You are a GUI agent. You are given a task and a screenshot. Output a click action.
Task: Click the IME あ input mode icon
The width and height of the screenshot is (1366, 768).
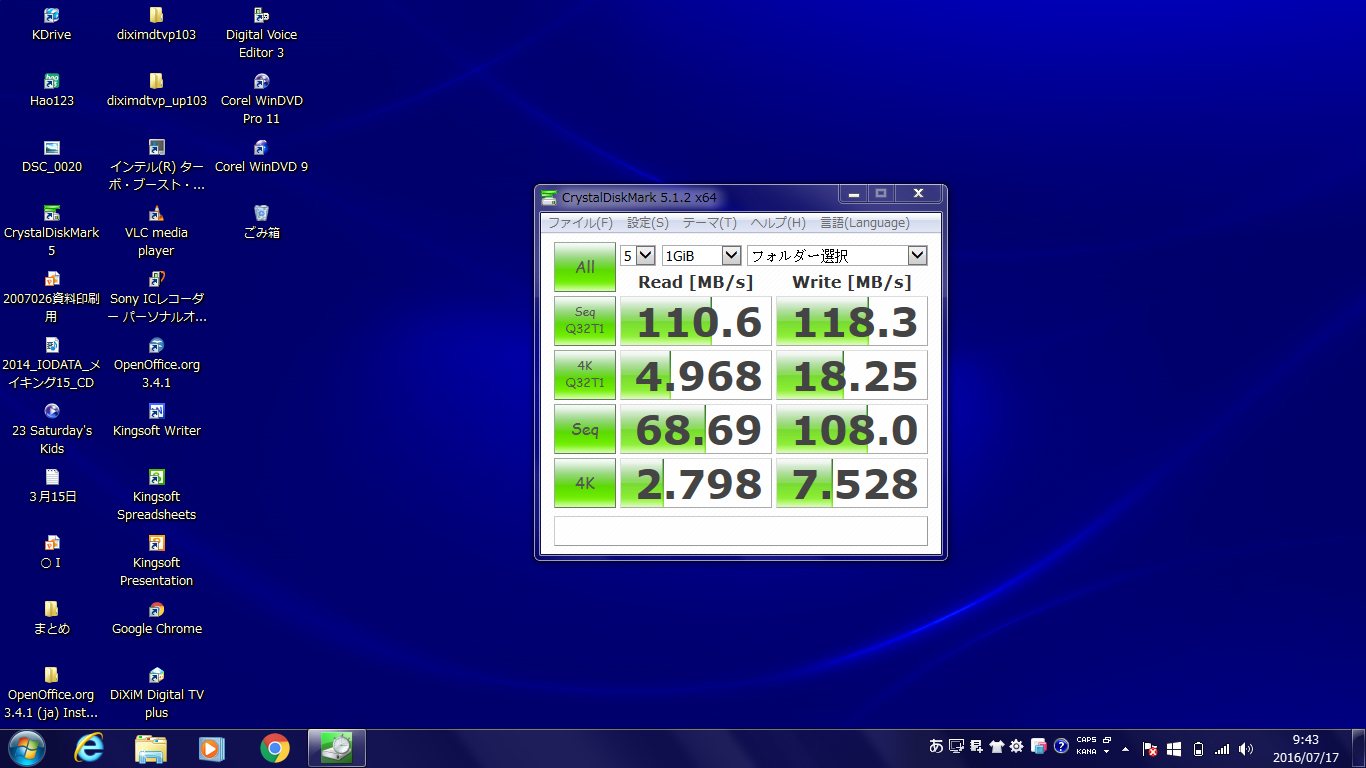pyautogui.click(x=936, y=746)
